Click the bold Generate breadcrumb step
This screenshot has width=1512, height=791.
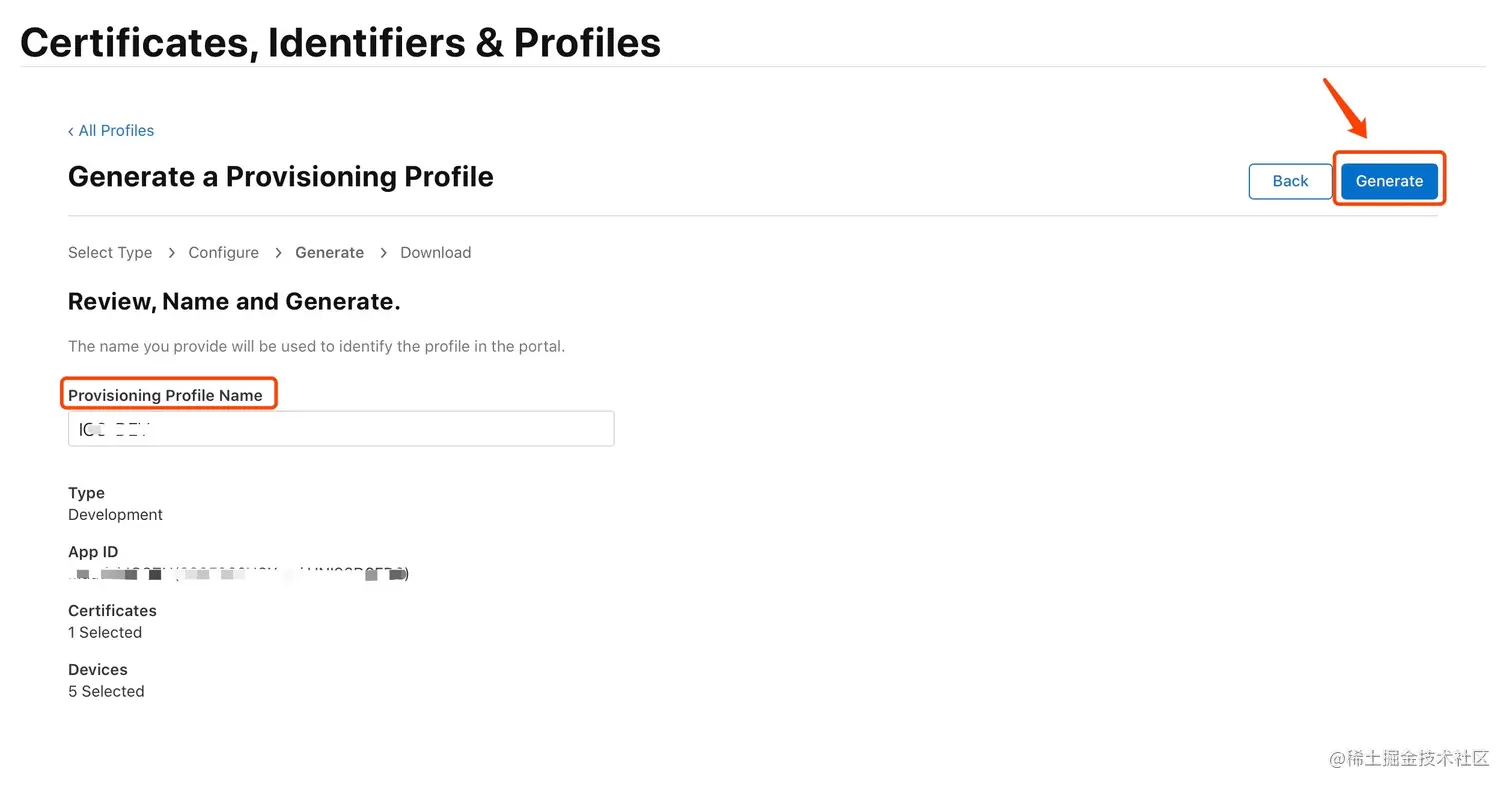click(329, 252)
